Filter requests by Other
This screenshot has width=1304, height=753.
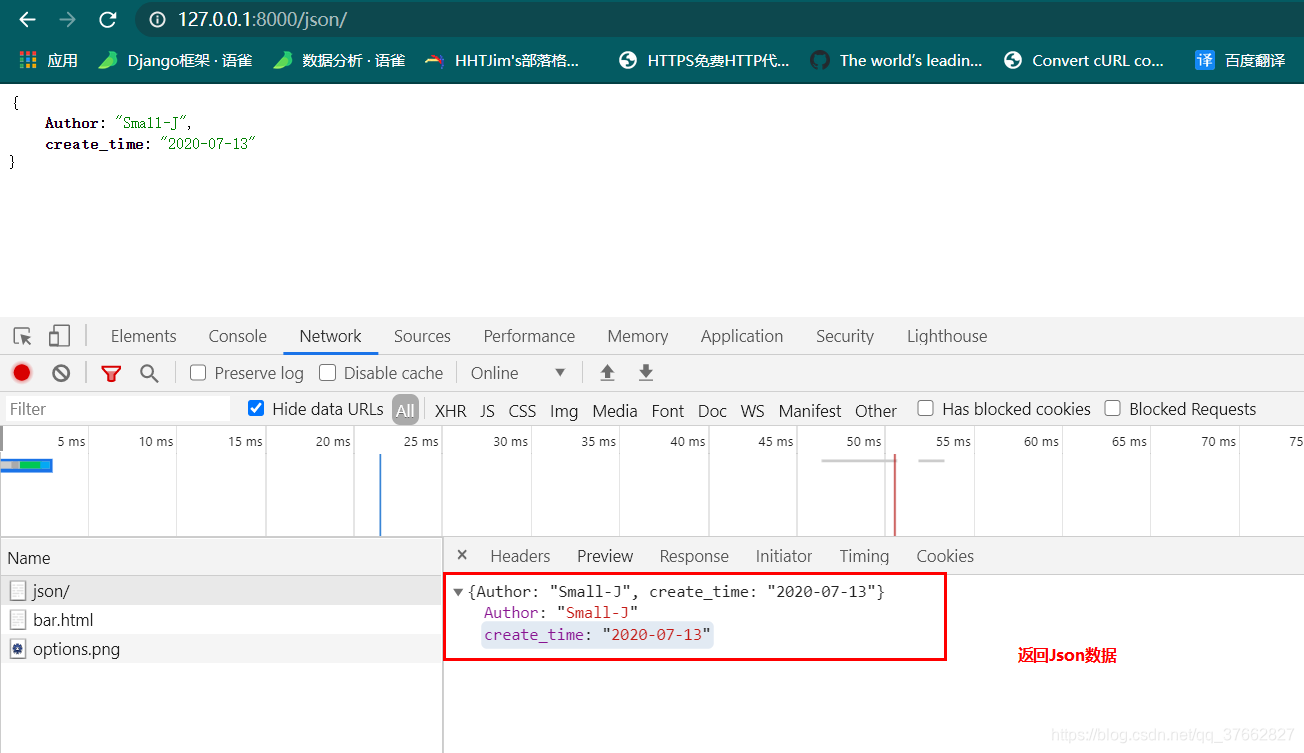(x=876, y=410)
